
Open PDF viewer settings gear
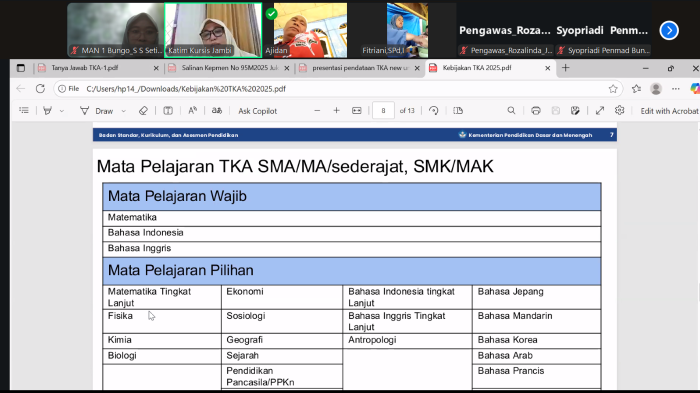(619, 110)
